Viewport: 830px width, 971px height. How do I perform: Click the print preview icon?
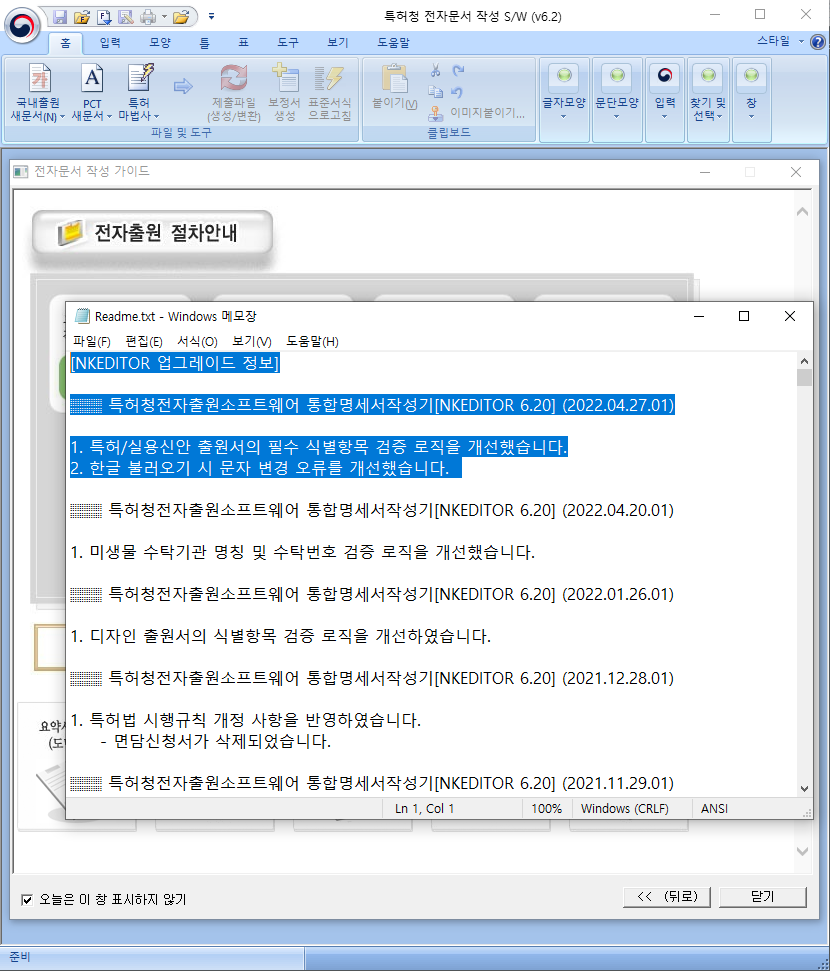126,17
